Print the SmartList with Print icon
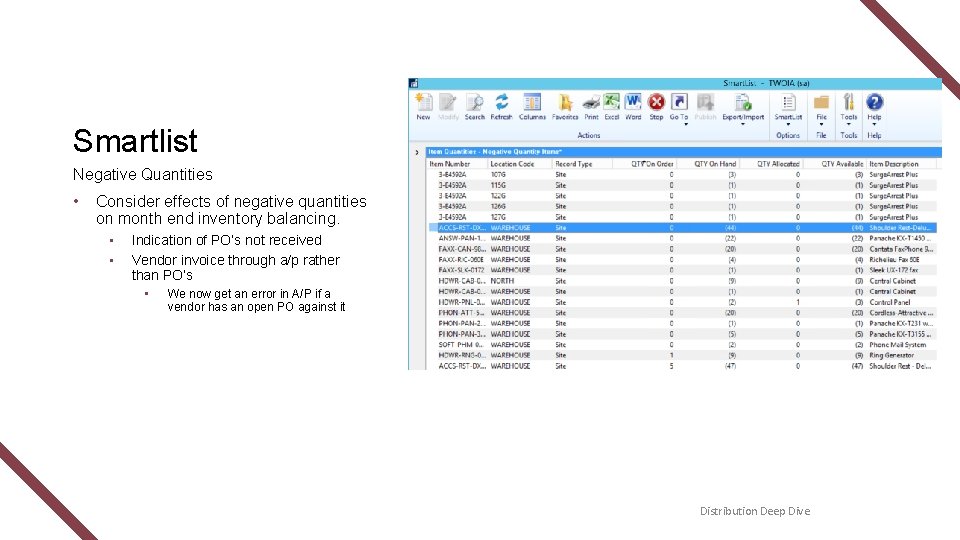960x540 pixels. coord(591,102)
